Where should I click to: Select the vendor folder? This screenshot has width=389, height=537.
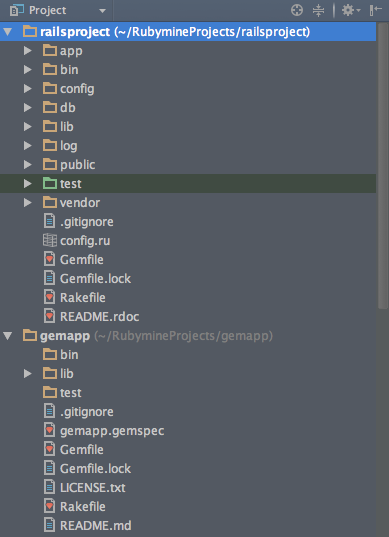coord(80,202)
